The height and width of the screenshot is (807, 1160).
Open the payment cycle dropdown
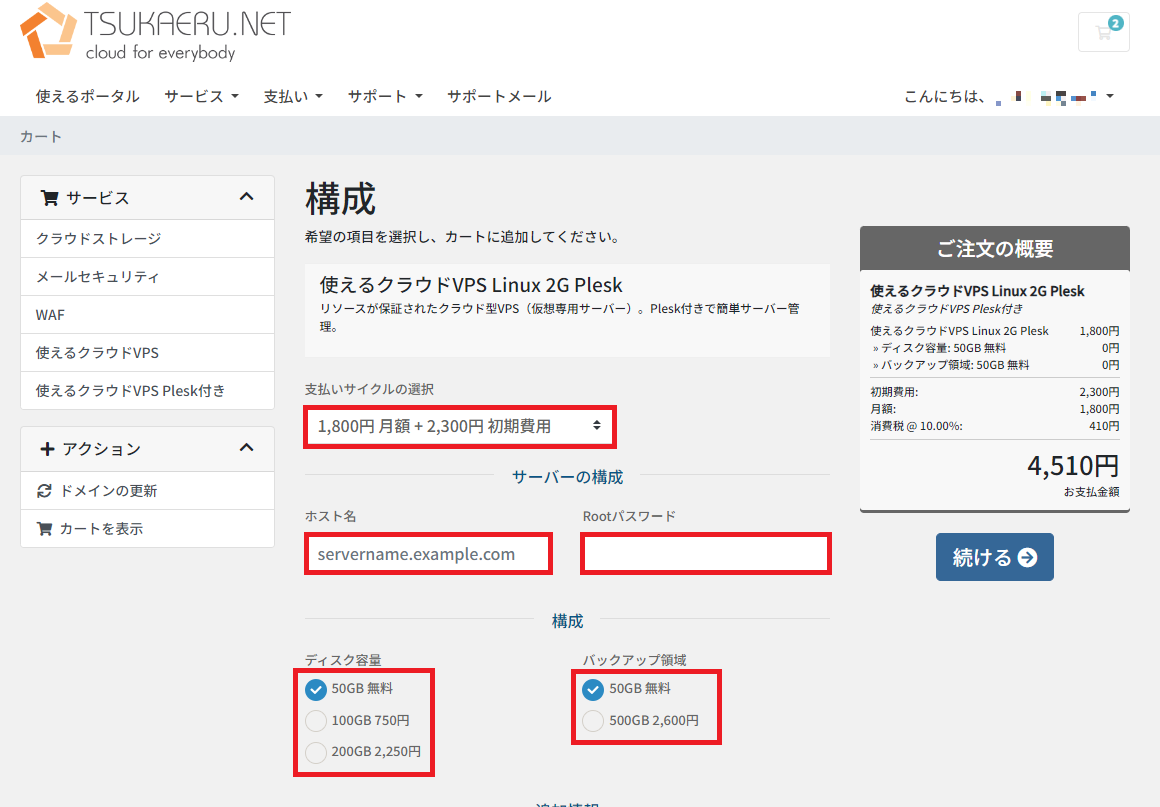point(459,426)
